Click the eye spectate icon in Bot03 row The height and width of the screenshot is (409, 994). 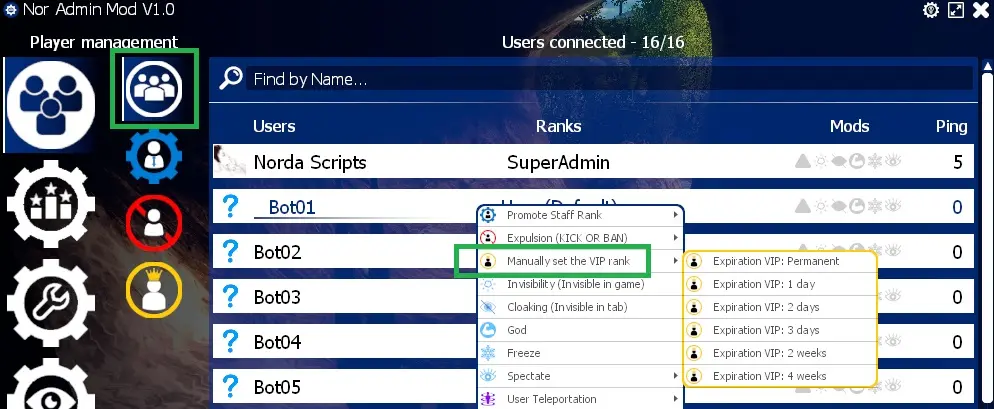pos(893,295)
